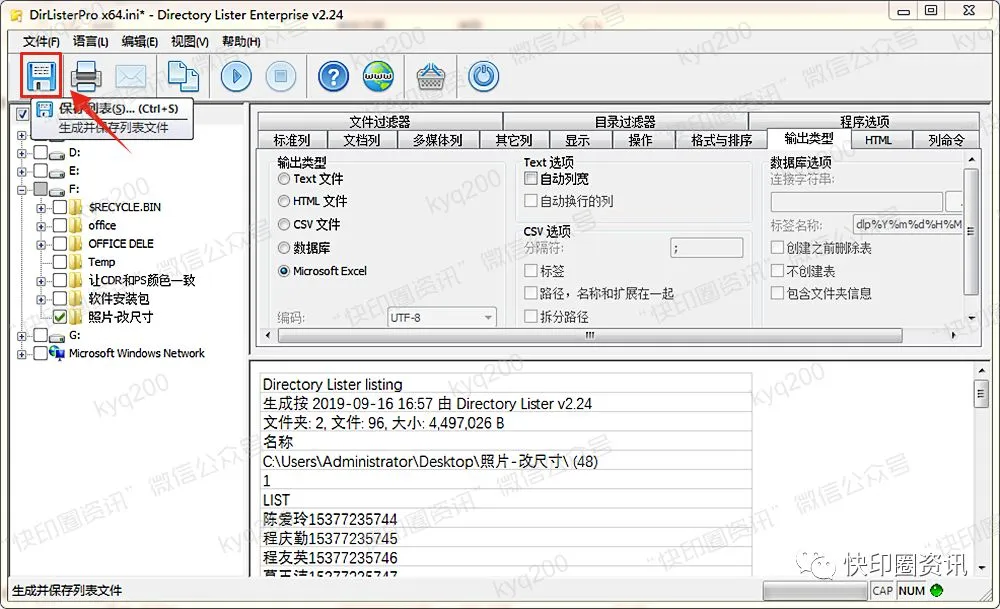Click the $RECYCLE.BIN folder icon
This screenshot has height=609, width=1000.
click(76, 207)
